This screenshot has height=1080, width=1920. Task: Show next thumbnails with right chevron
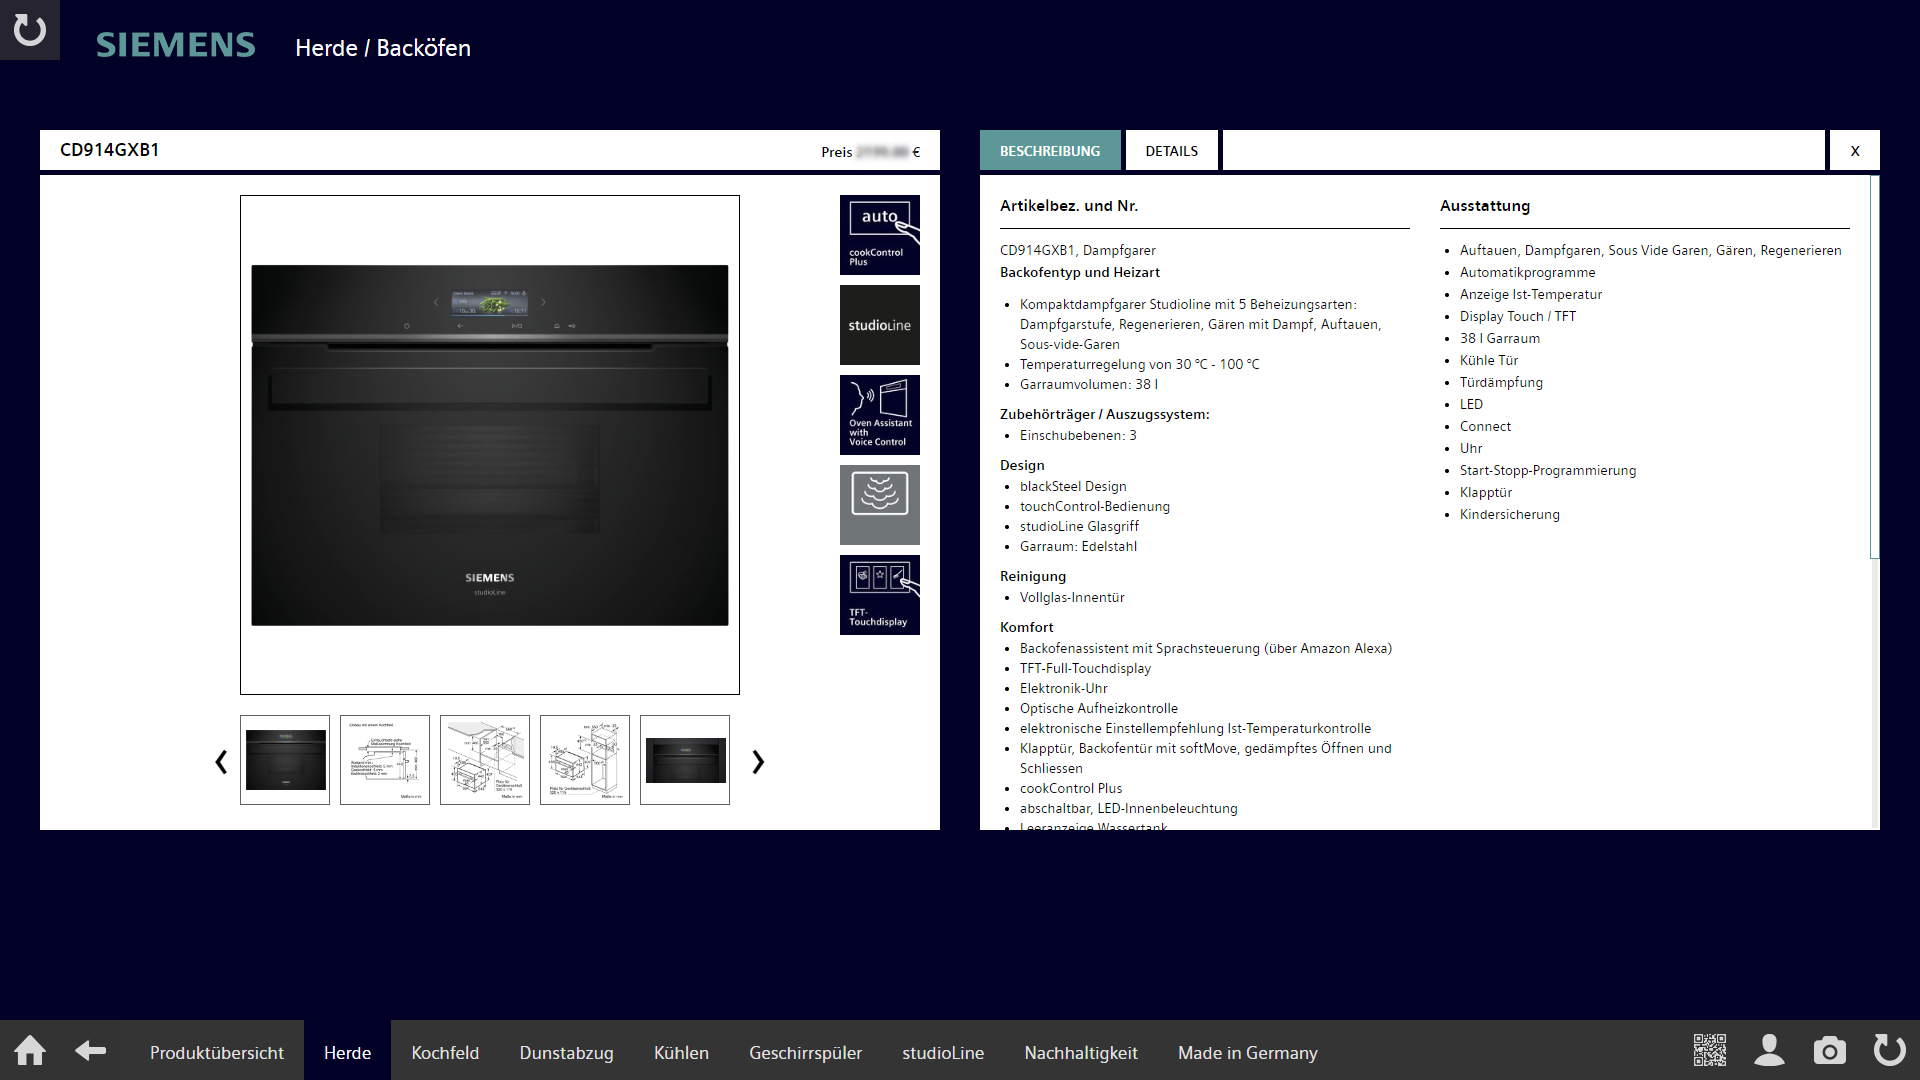pyautogui.click(x=758, y=762)
